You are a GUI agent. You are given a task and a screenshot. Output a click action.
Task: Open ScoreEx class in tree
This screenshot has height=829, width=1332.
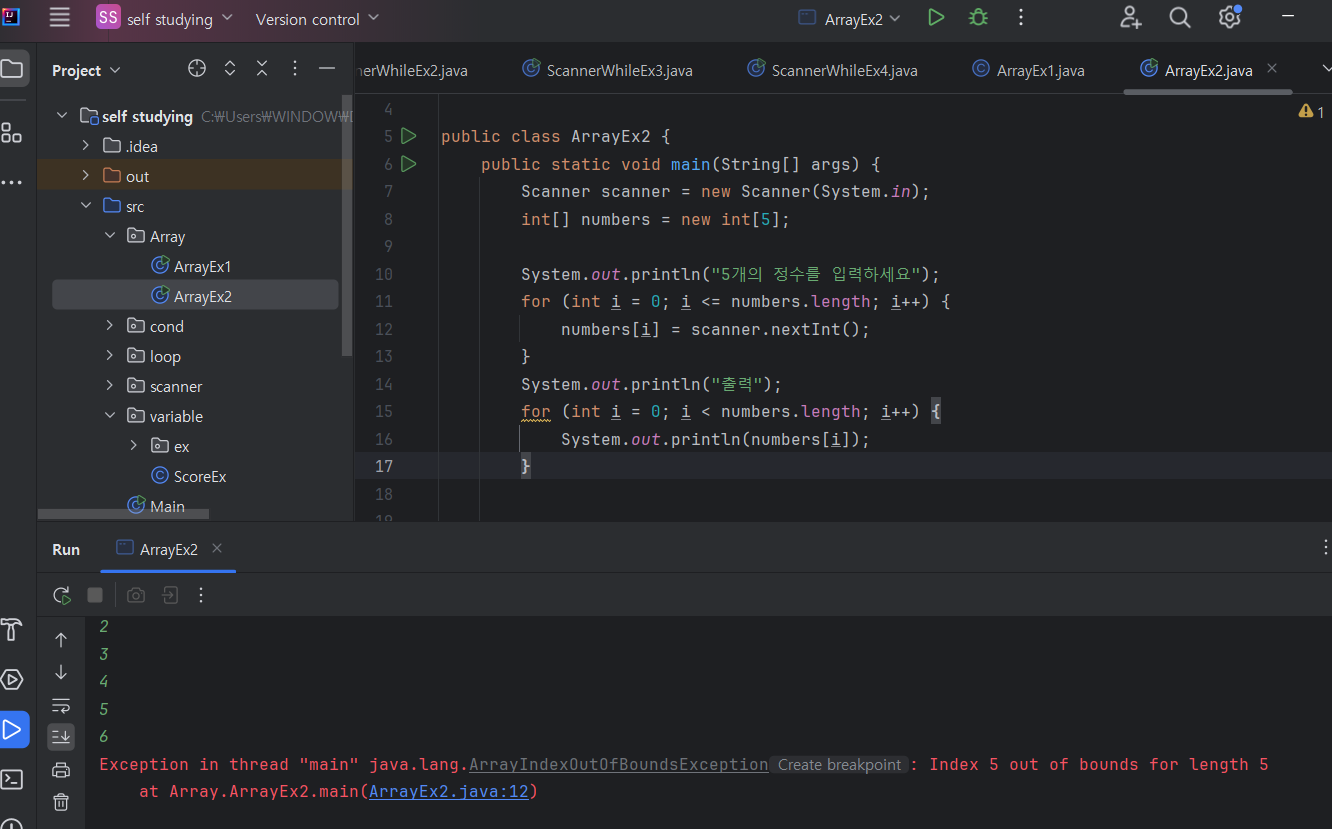click(x=188, y=476)
